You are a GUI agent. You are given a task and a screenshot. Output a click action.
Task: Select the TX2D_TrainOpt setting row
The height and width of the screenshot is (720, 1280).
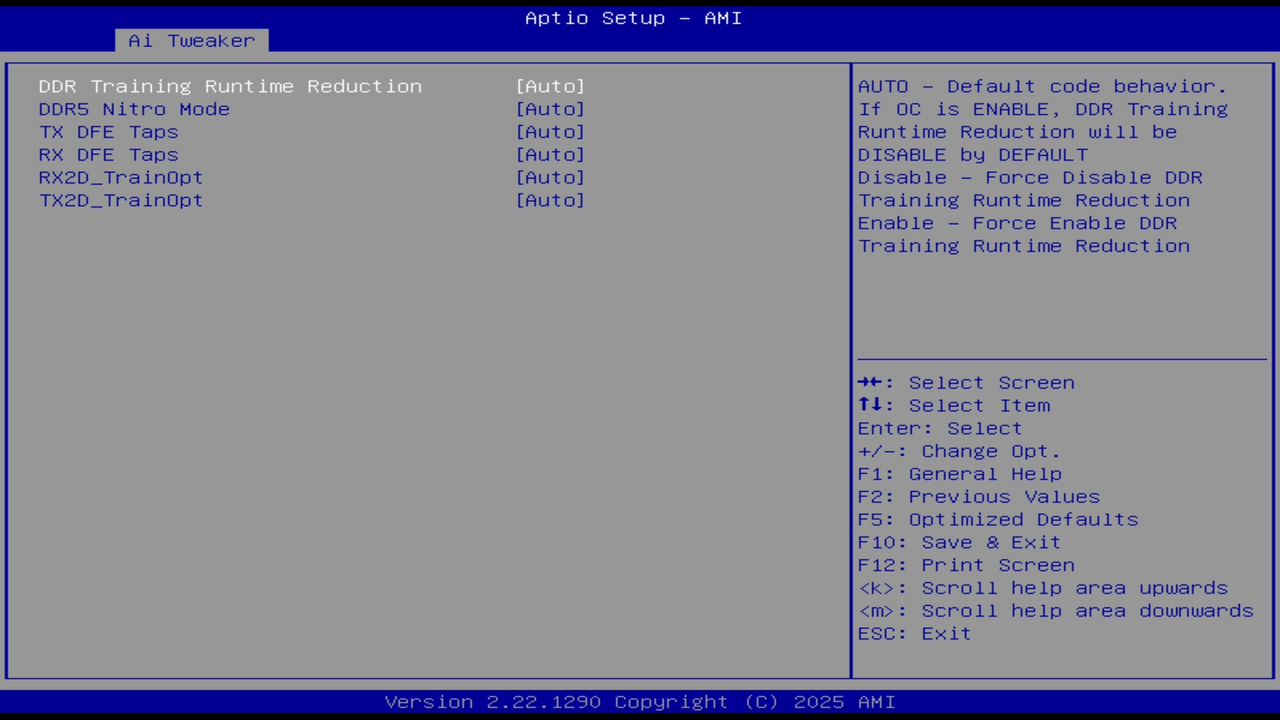tap(120, 200)
